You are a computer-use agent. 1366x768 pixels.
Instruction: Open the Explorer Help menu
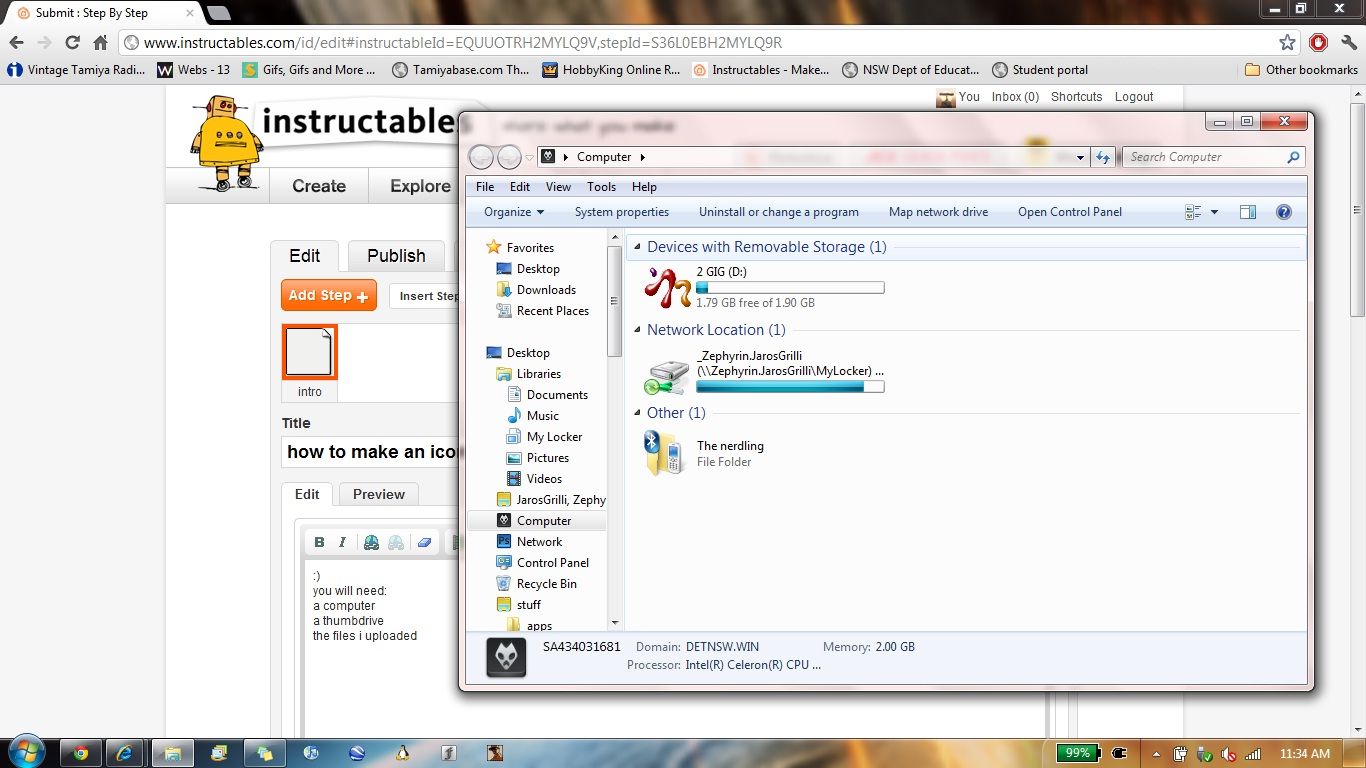(644, 187)
